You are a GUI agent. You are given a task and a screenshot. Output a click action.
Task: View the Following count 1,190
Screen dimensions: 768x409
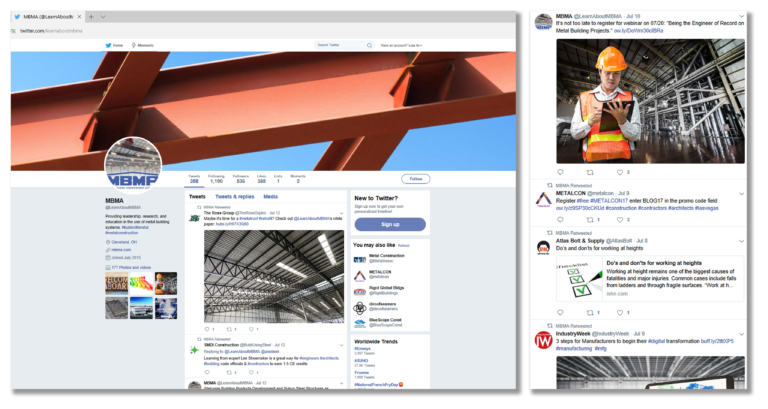pyautogui.click(x=216, y=179)
